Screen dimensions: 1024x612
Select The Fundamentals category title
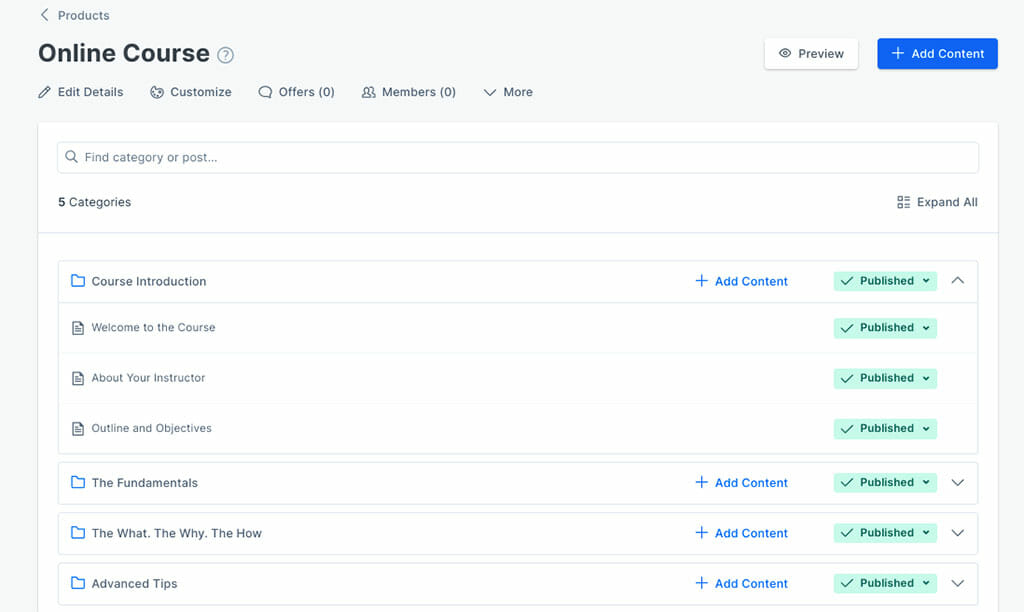(144, 483)
